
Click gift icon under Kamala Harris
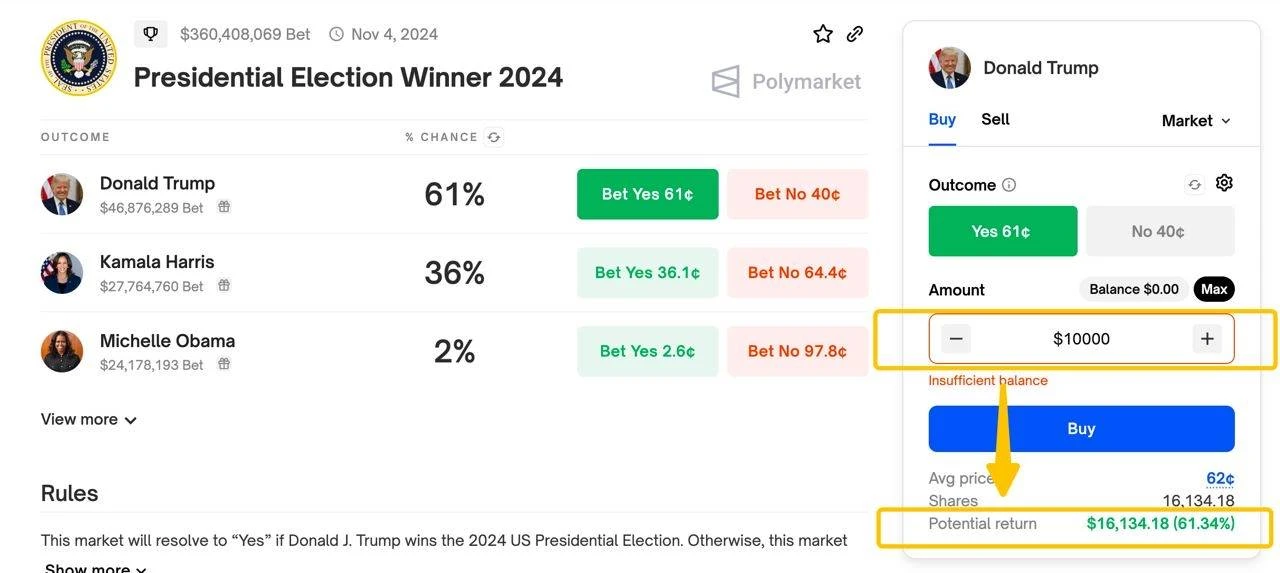click(224, 286)
